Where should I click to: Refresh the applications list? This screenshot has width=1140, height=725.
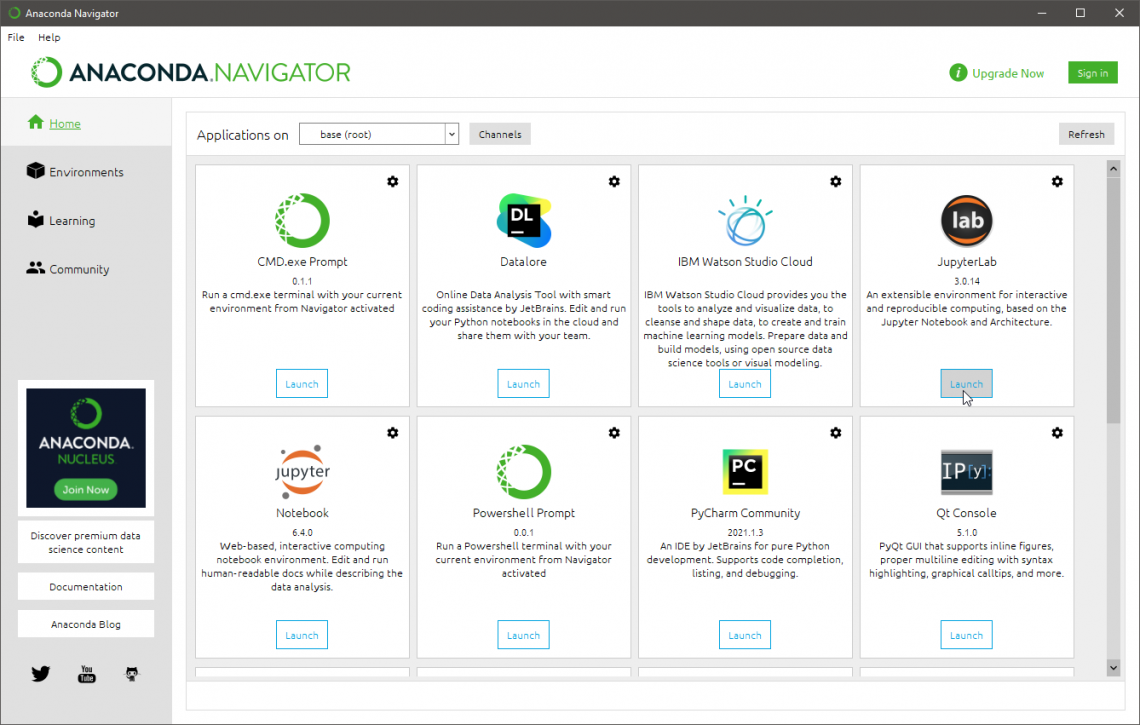pos(1086,133)
